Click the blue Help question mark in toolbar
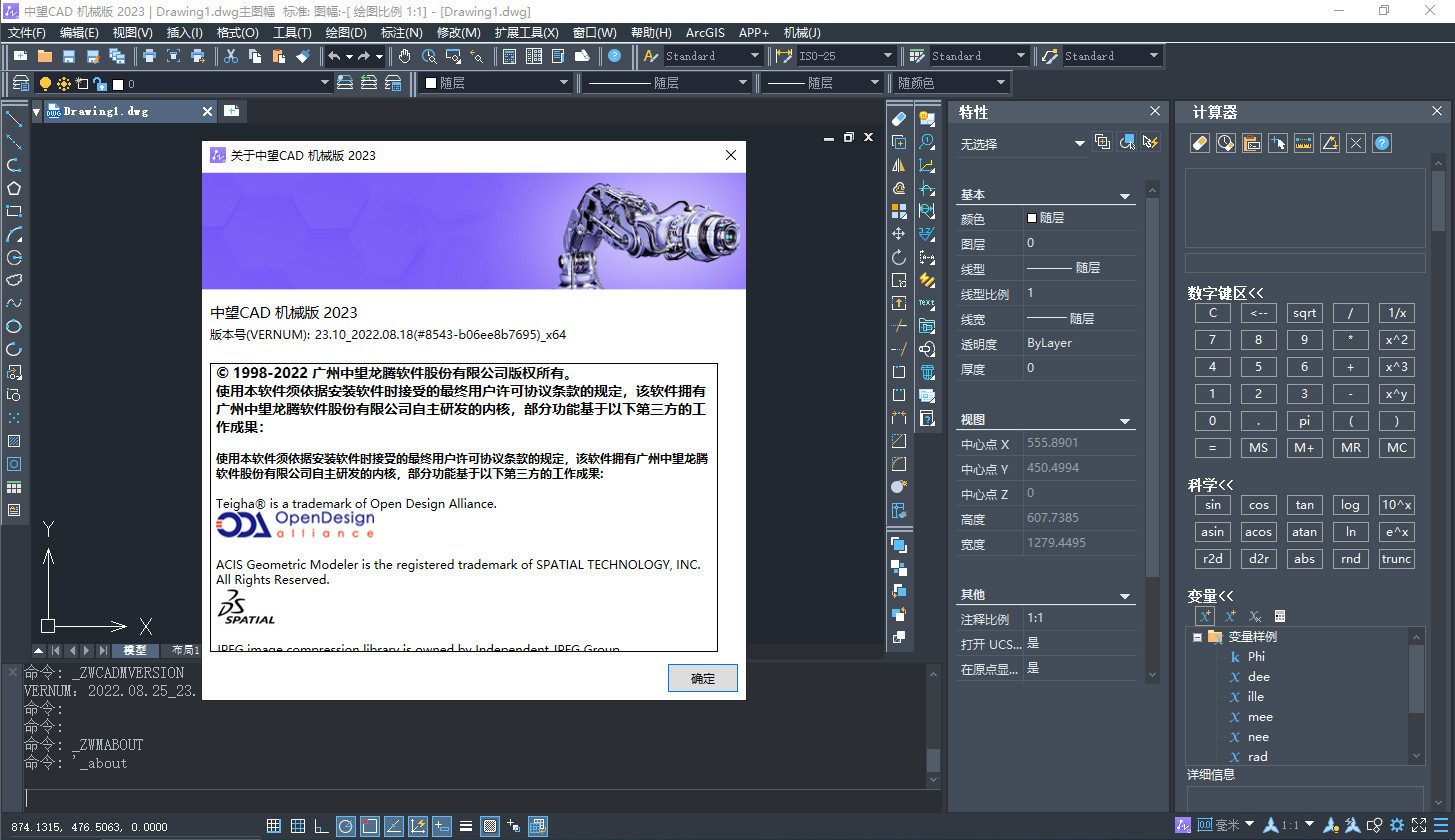Screen dimensions: 1455x840 (614, 56)
